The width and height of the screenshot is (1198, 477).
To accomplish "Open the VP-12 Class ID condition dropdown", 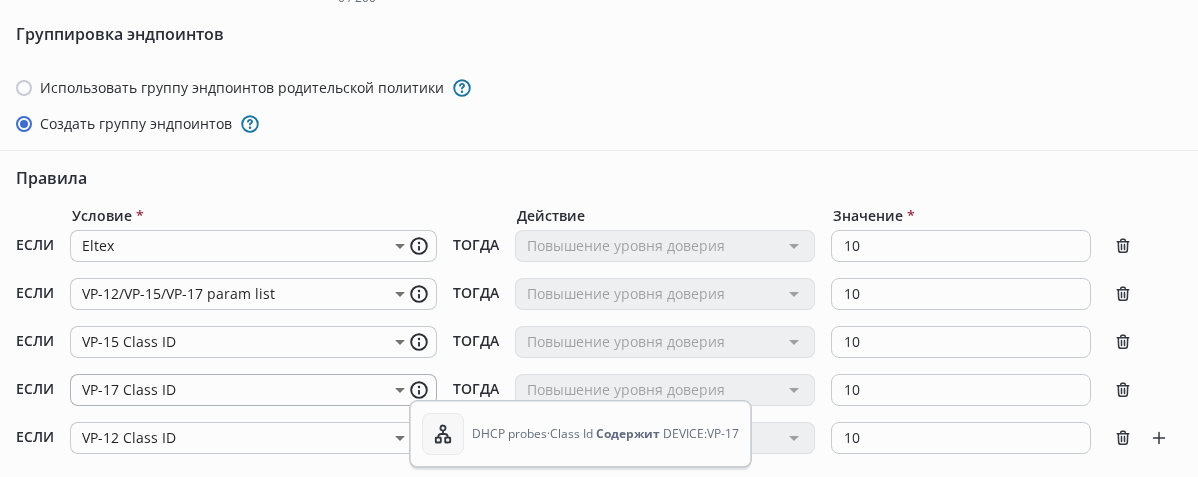I will click(399, 438).
